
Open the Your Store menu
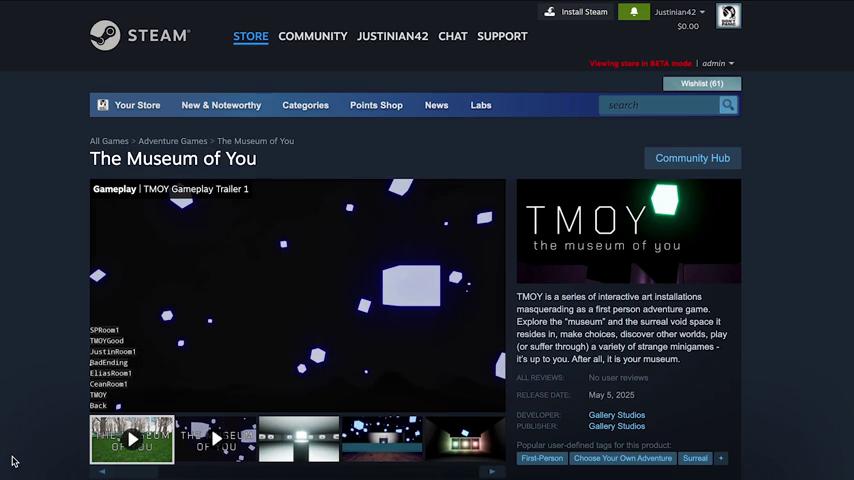pyautogui.click(x=137, y=105)
